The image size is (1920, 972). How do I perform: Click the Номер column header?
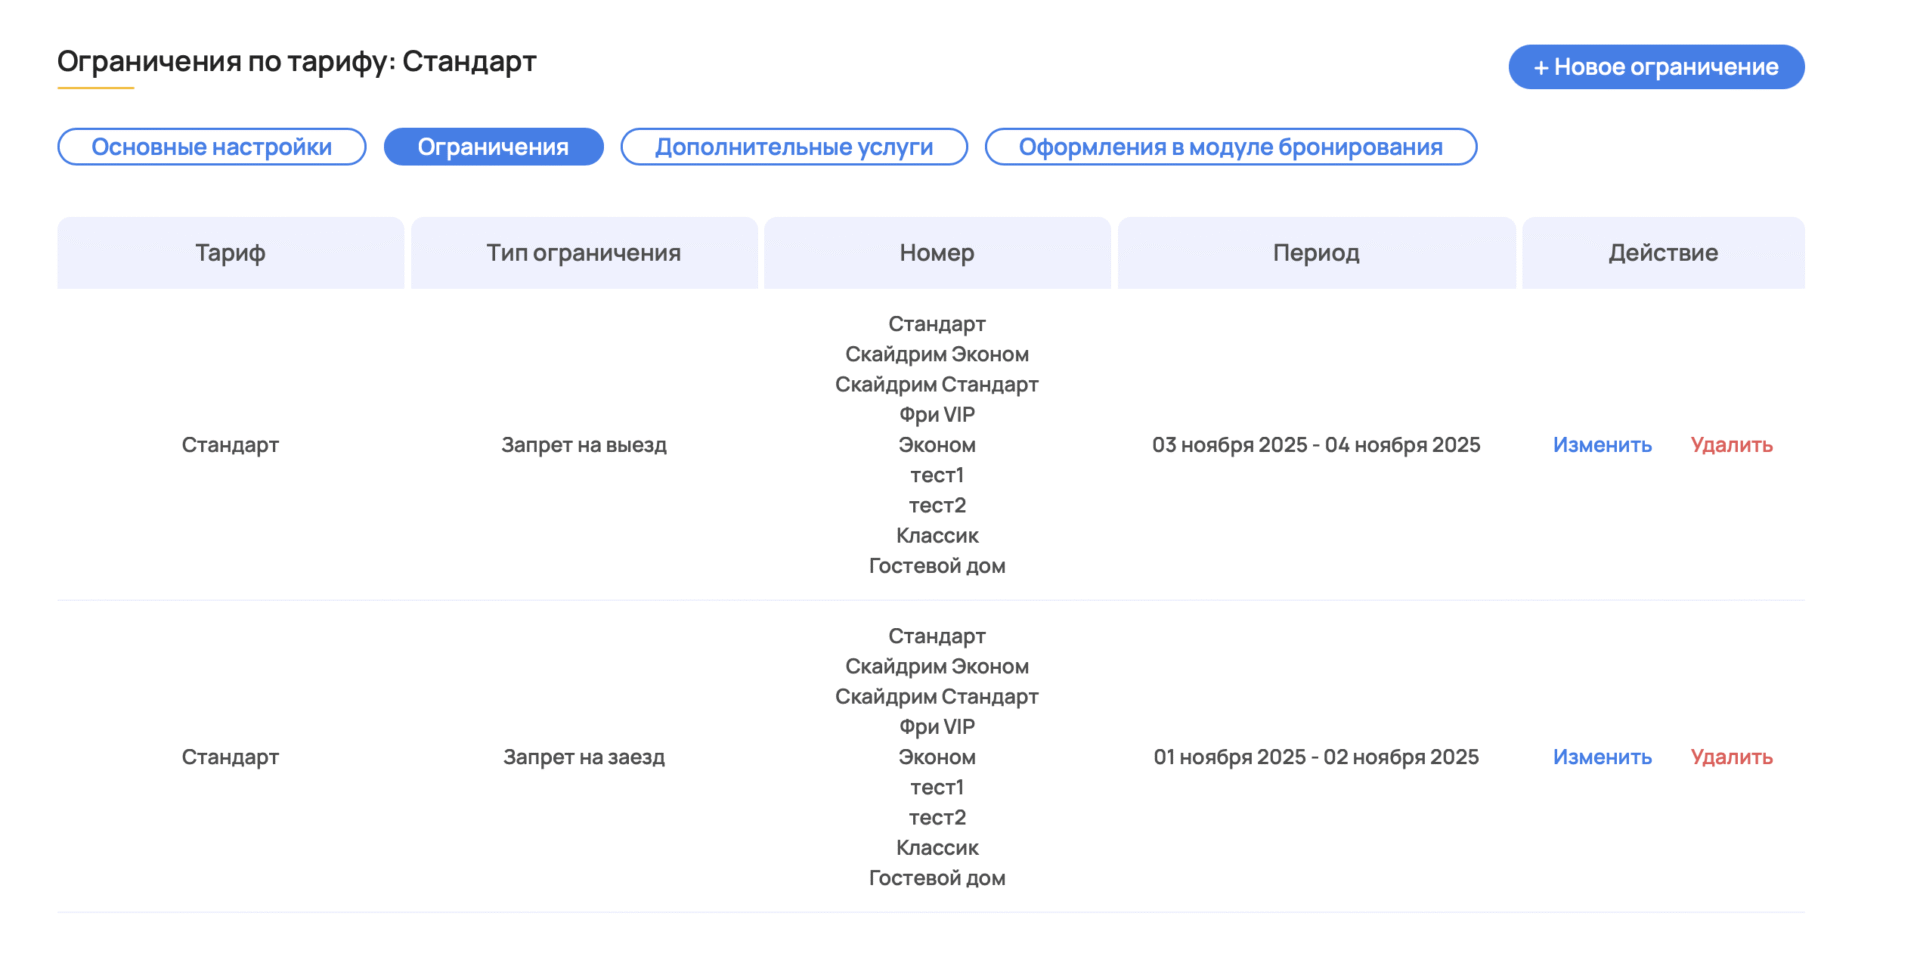pos(937,253)
